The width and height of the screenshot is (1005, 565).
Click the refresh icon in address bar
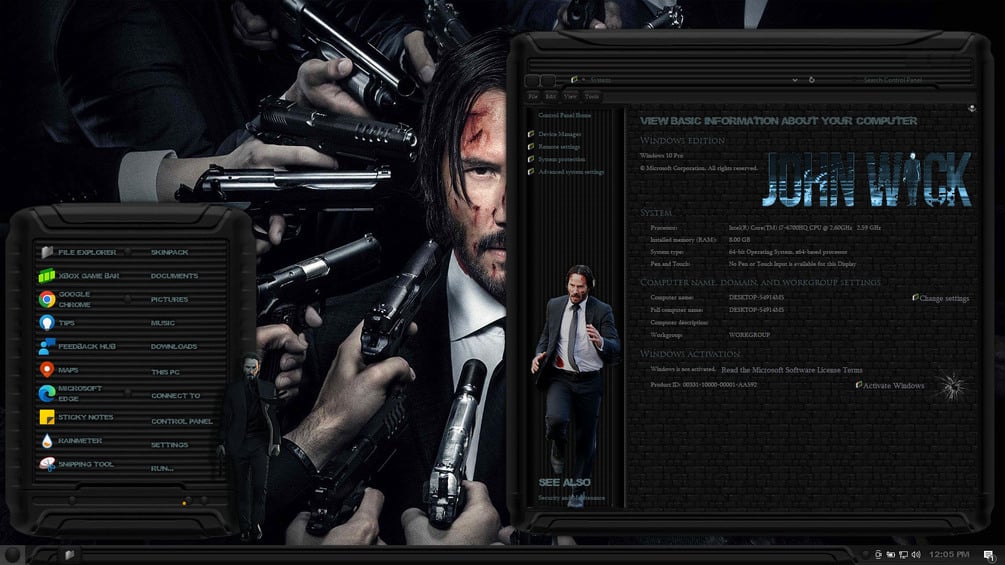(x=811, y=80)
